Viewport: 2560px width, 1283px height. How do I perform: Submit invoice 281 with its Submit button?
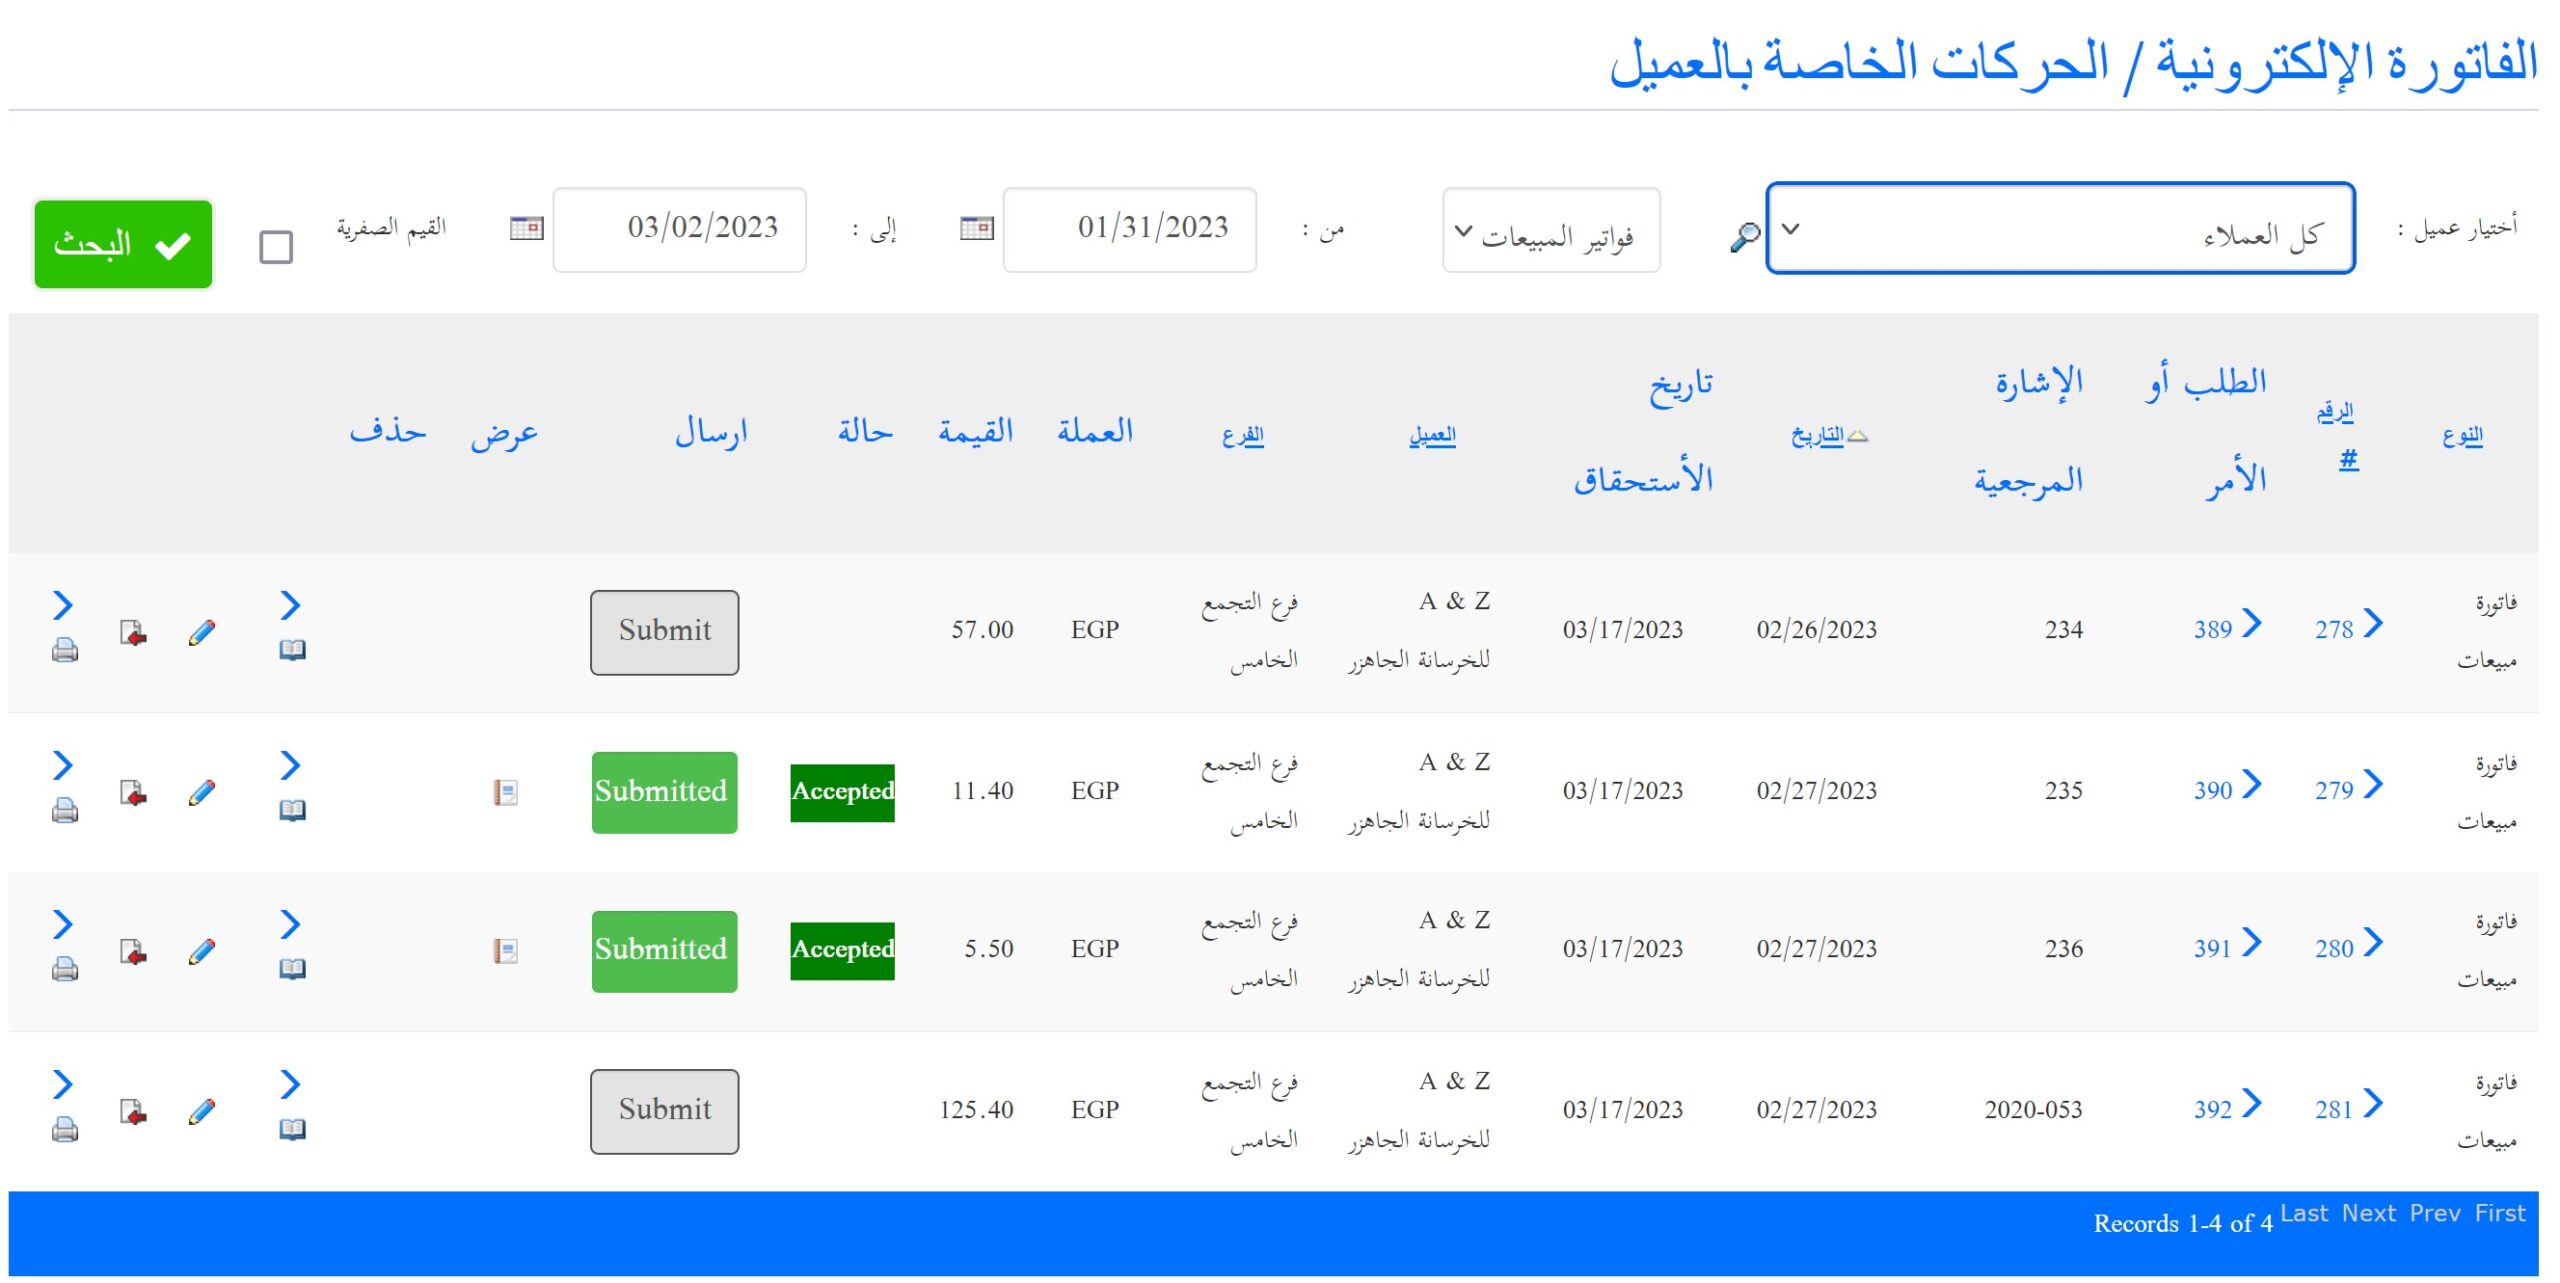(x=663, y=1110)
